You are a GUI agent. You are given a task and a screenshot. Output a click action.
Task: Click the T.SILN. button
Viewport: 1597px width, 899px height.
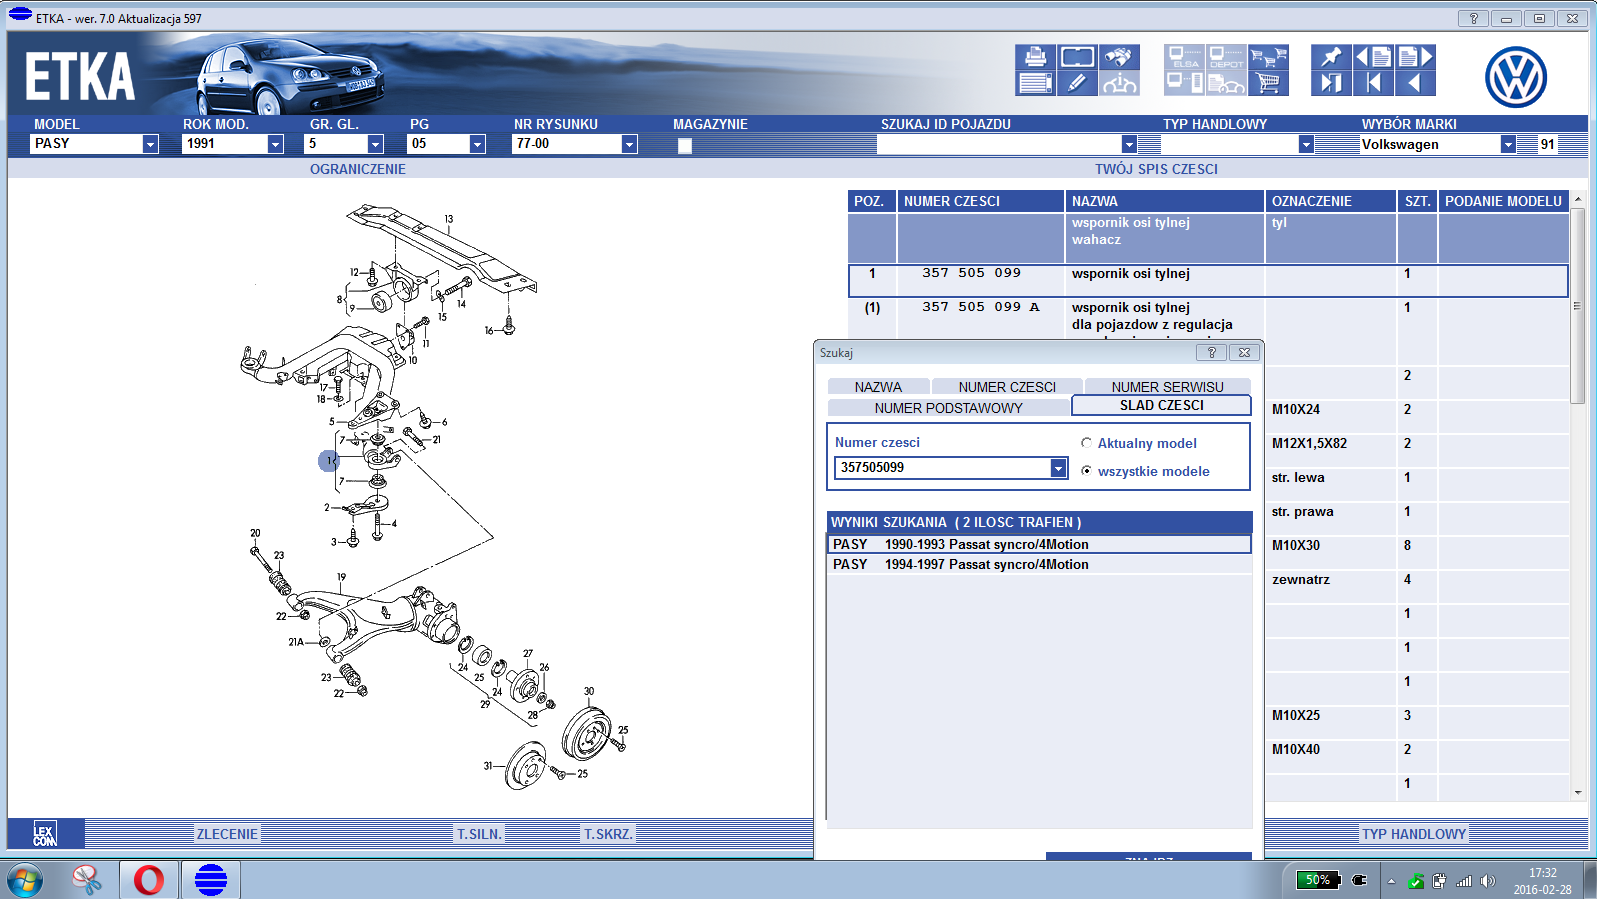click(x=479, y=834)
